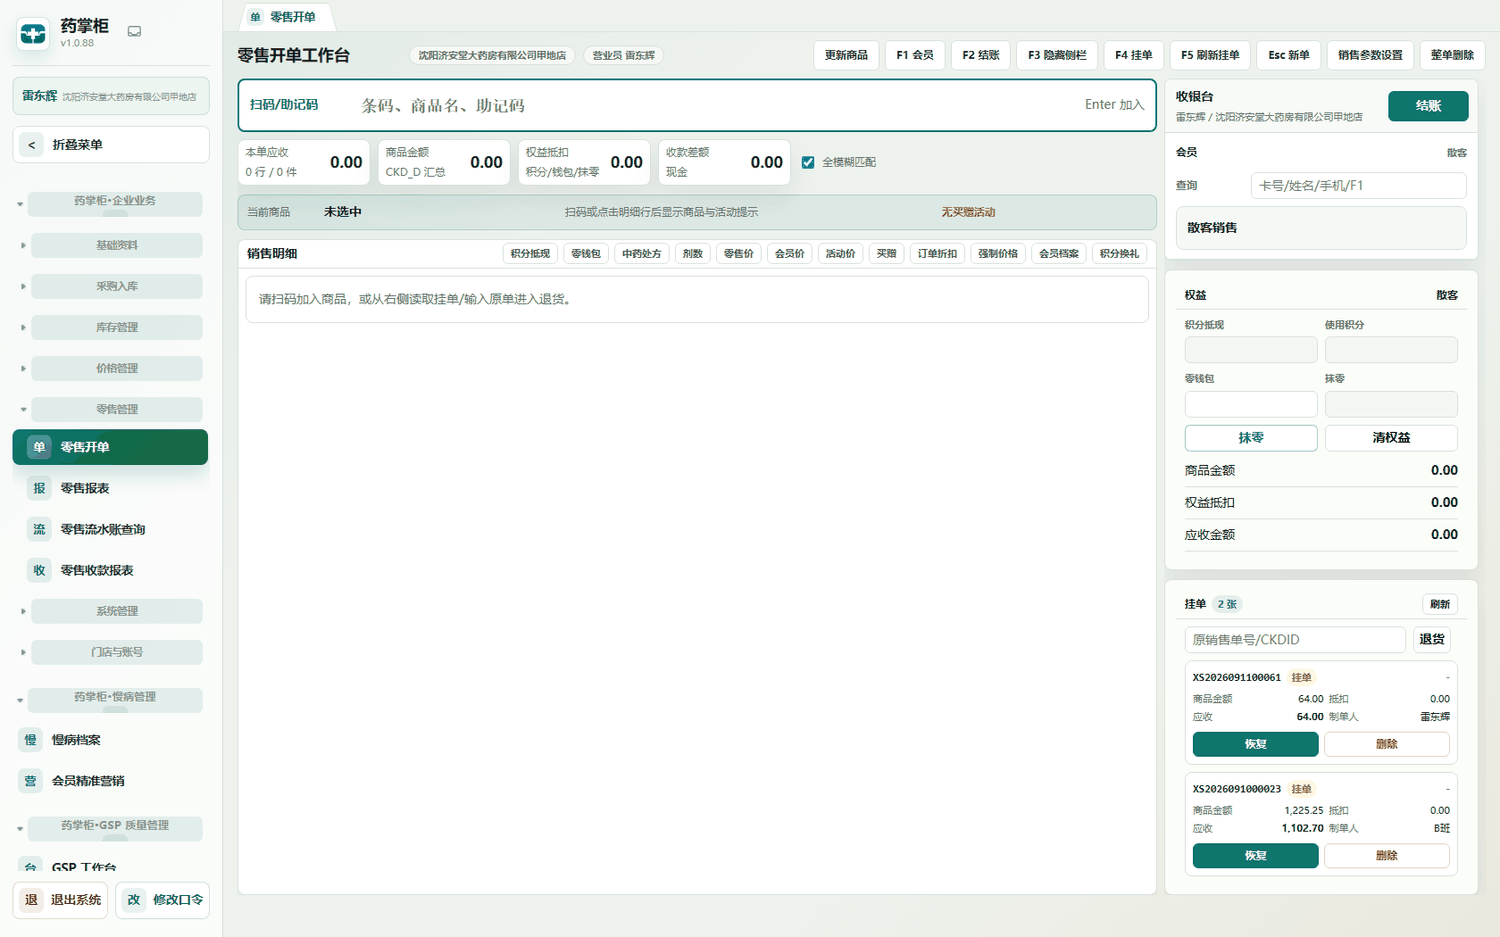Click the 中药处方 button in 销售明细
1500x937 pixels.
click(x=642, y=254)
